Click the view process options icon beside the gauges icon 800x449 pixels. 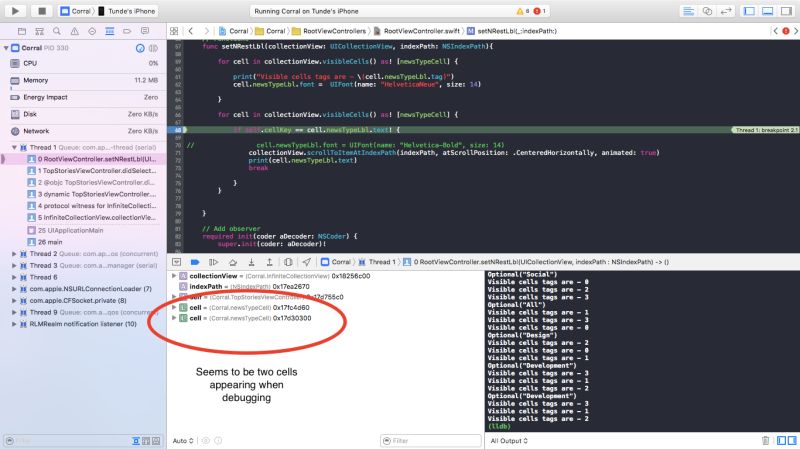coord(153,48)
